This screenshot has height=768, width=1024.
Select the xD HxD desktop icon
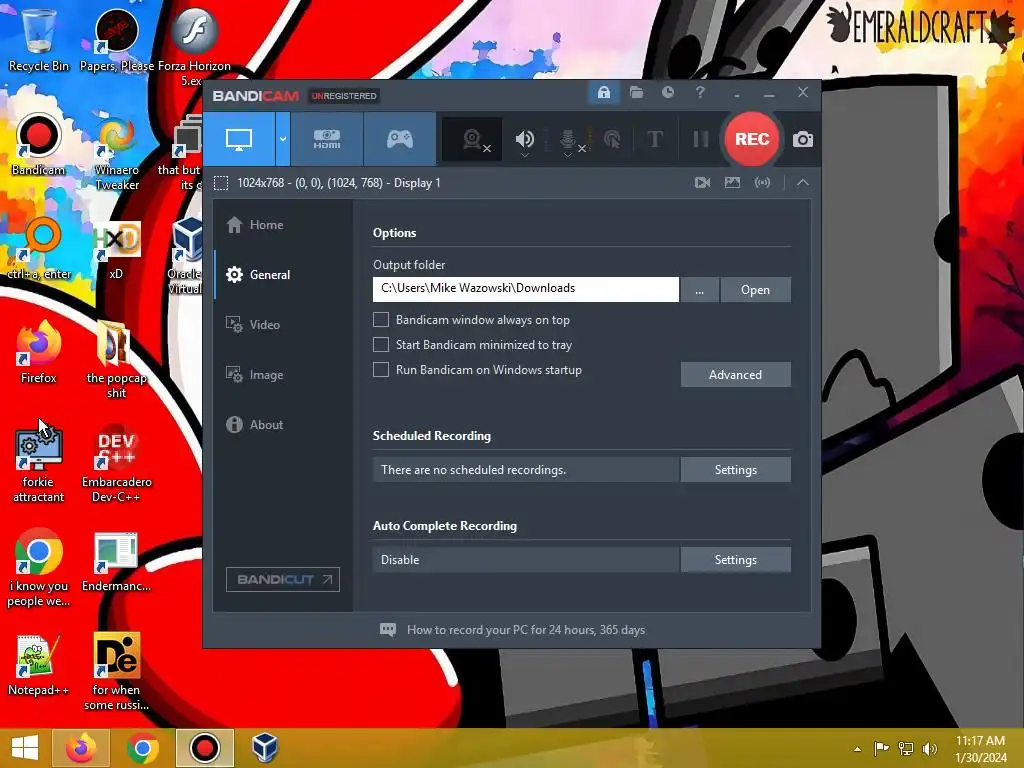116,249
